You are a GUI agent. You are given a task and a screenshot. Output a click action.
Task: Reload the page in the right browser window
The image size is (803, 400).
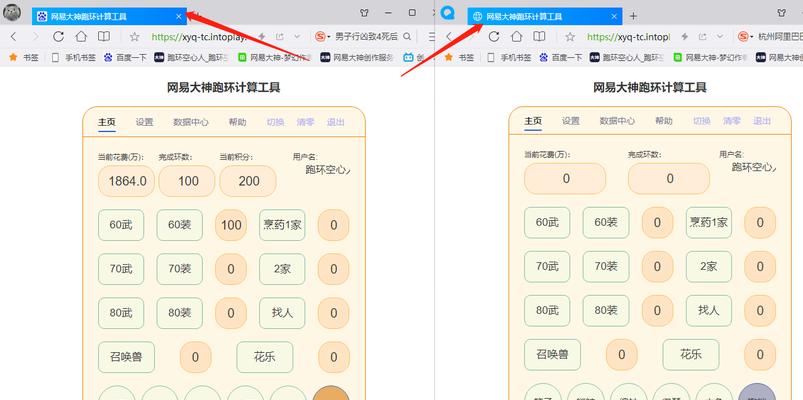(494, 37)
